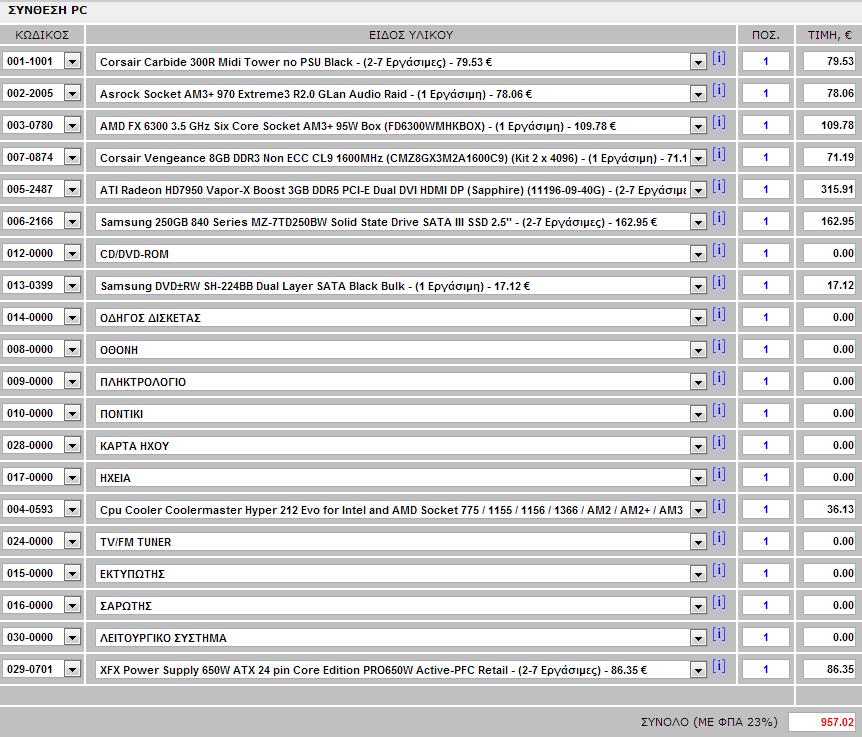The width and height of the screenshot is (862, 737).
Task: Select quantity field on ΣΑΡΩΤΗΣ row
Action: 766,605
